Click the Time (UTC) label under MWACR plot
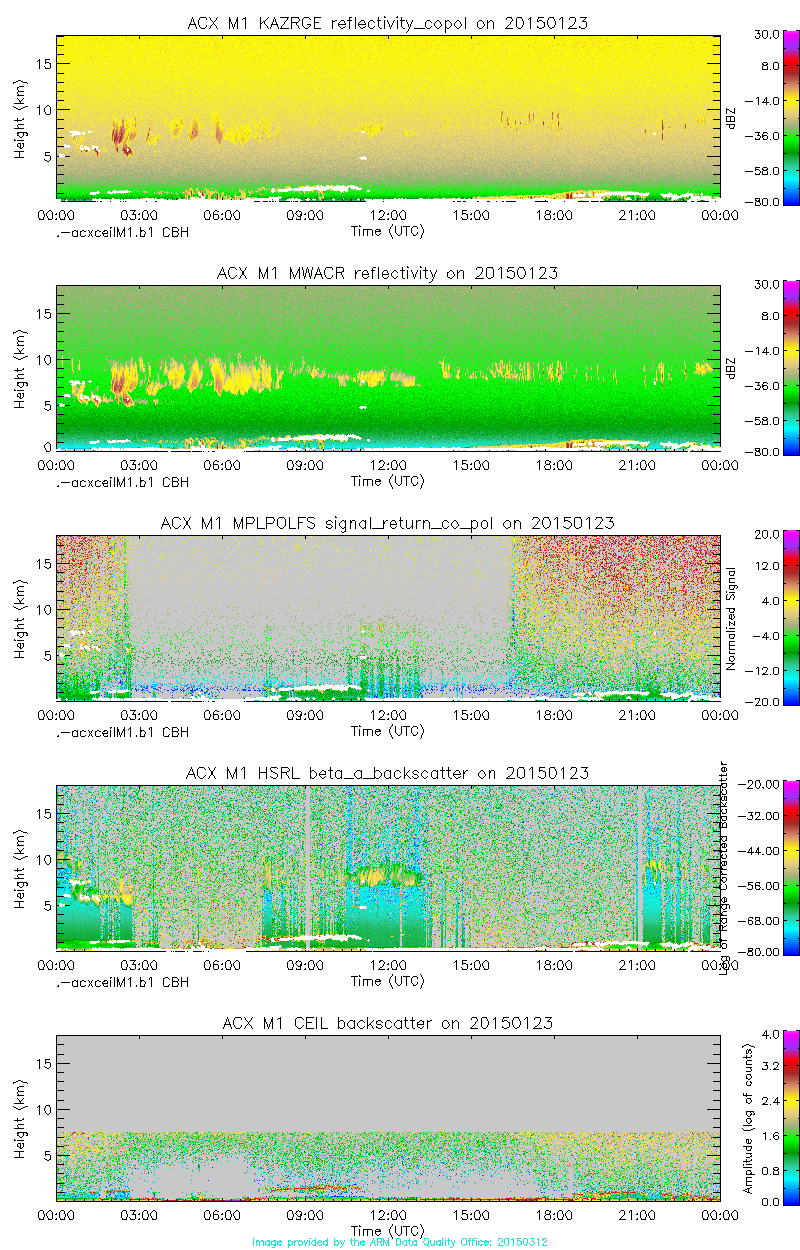 tap(387, 481)
